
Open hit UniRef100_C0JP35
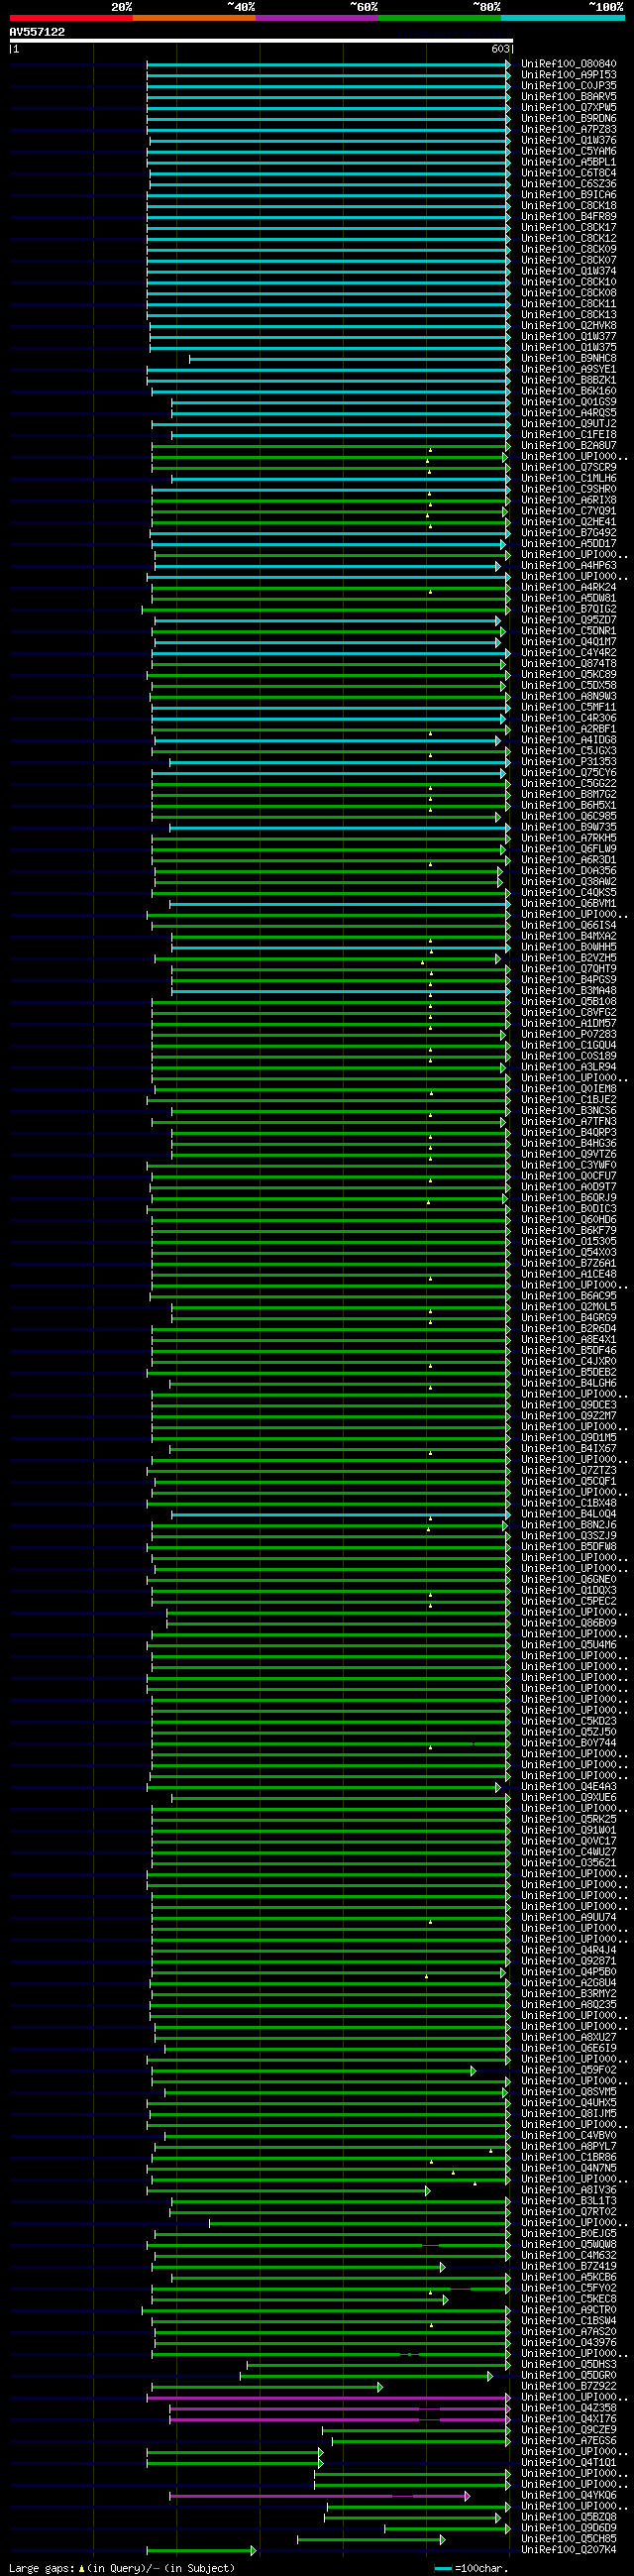[568, 86]
